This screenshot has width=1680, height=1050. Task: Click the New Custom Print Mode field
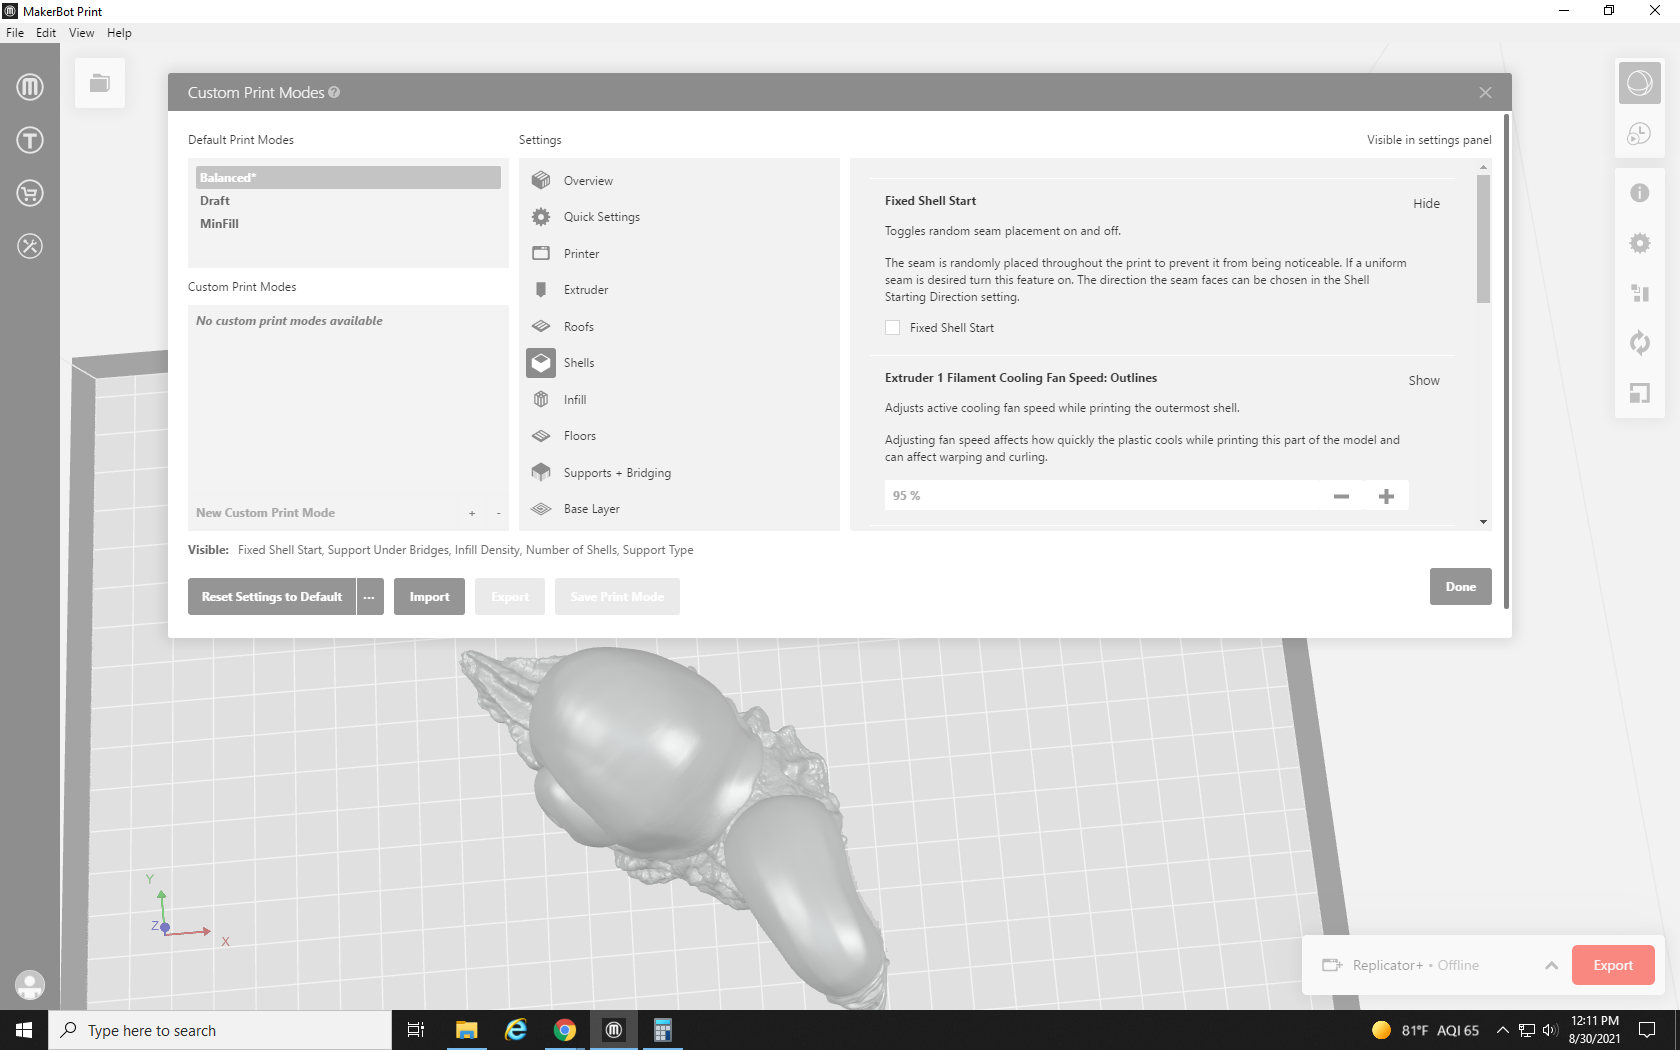[x=322, y=513]
